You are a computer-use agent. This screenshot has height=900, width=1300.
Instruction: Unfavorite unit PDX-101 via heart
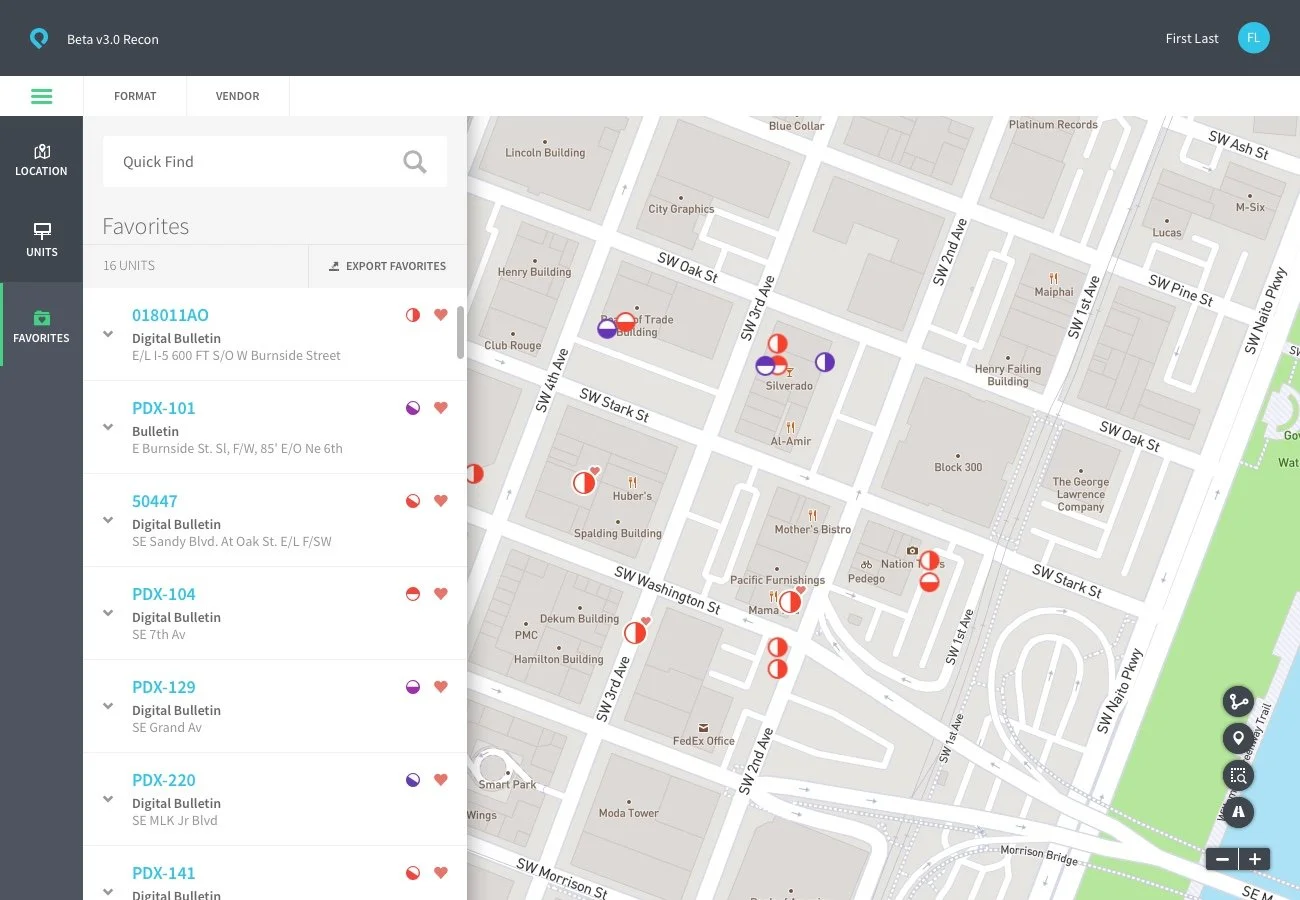(x=441, y=408)
